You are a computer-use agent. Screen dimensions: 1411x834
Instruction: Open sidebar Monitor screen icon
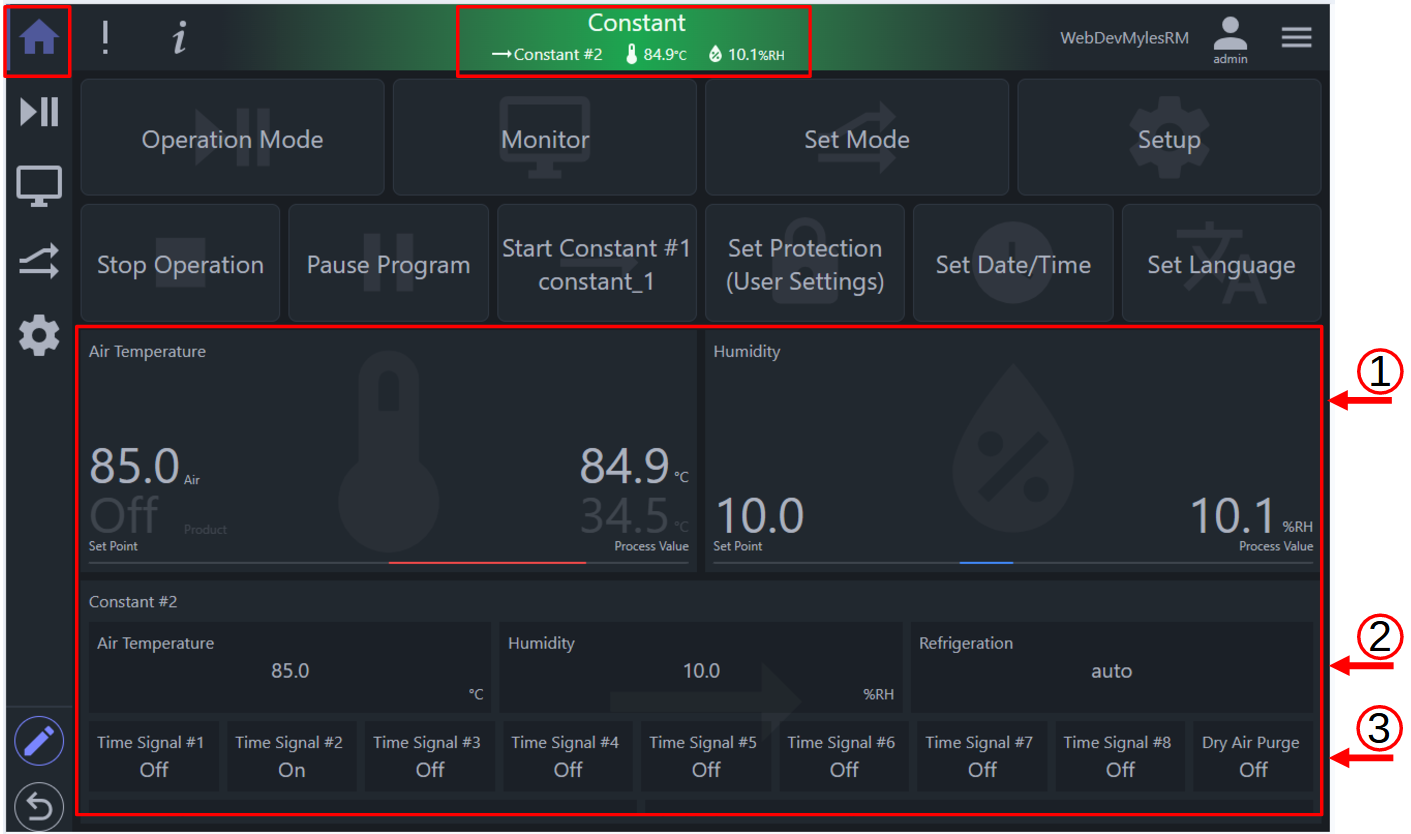(x=39, y=186)
